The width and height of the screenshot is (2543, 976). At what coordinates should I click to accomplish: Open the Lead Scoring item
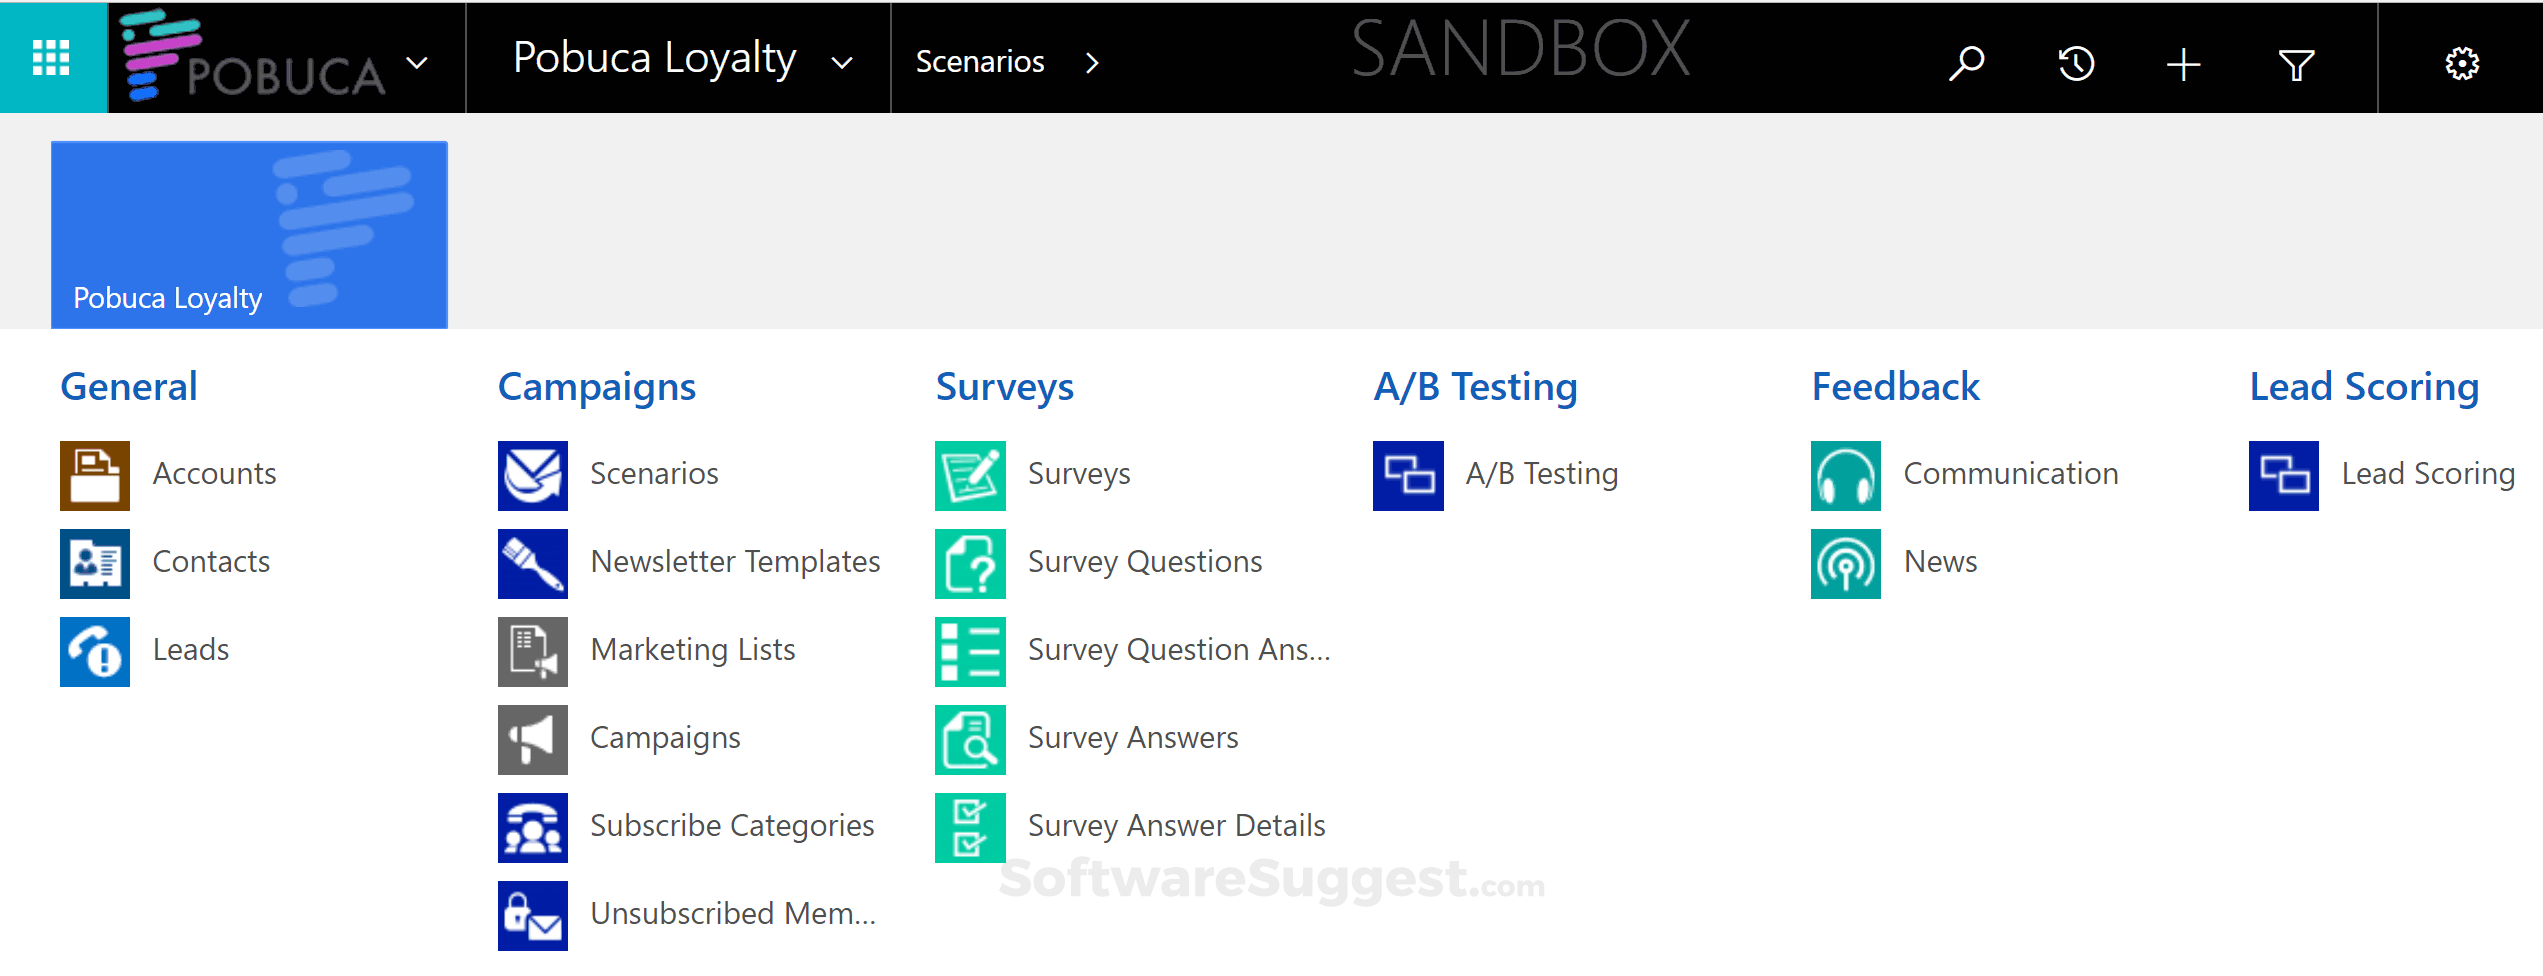tap(2427, 474)
